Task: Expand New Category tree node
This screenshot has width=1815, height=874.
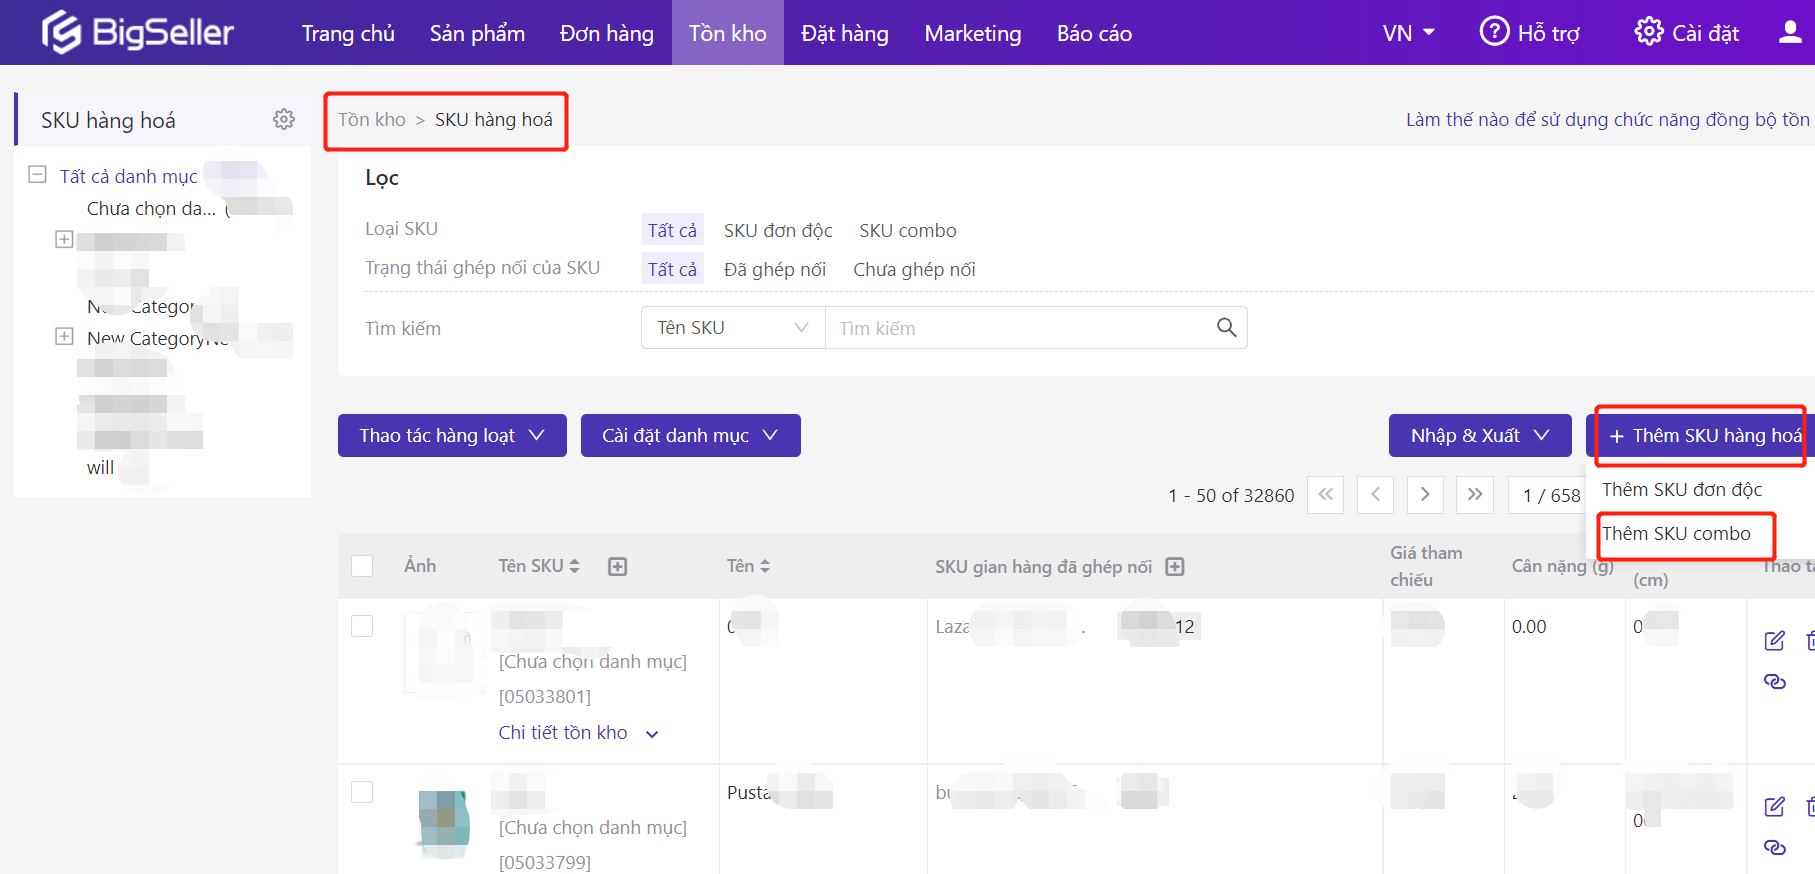Action: pyautogui.click(x=64, y=337)
